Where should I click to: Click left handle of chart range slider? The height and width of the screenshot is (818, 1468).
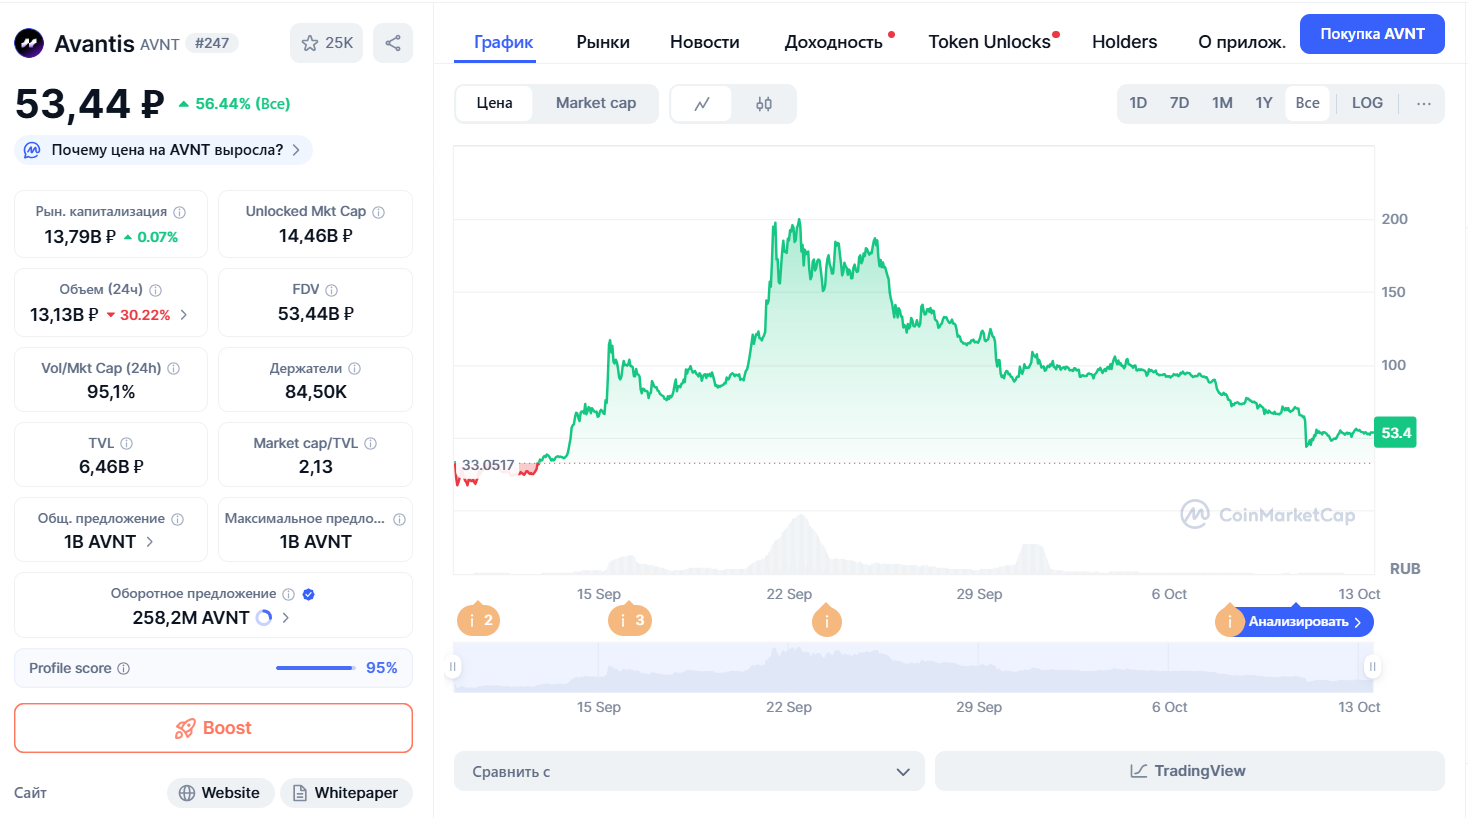click(x=453, y=667)
